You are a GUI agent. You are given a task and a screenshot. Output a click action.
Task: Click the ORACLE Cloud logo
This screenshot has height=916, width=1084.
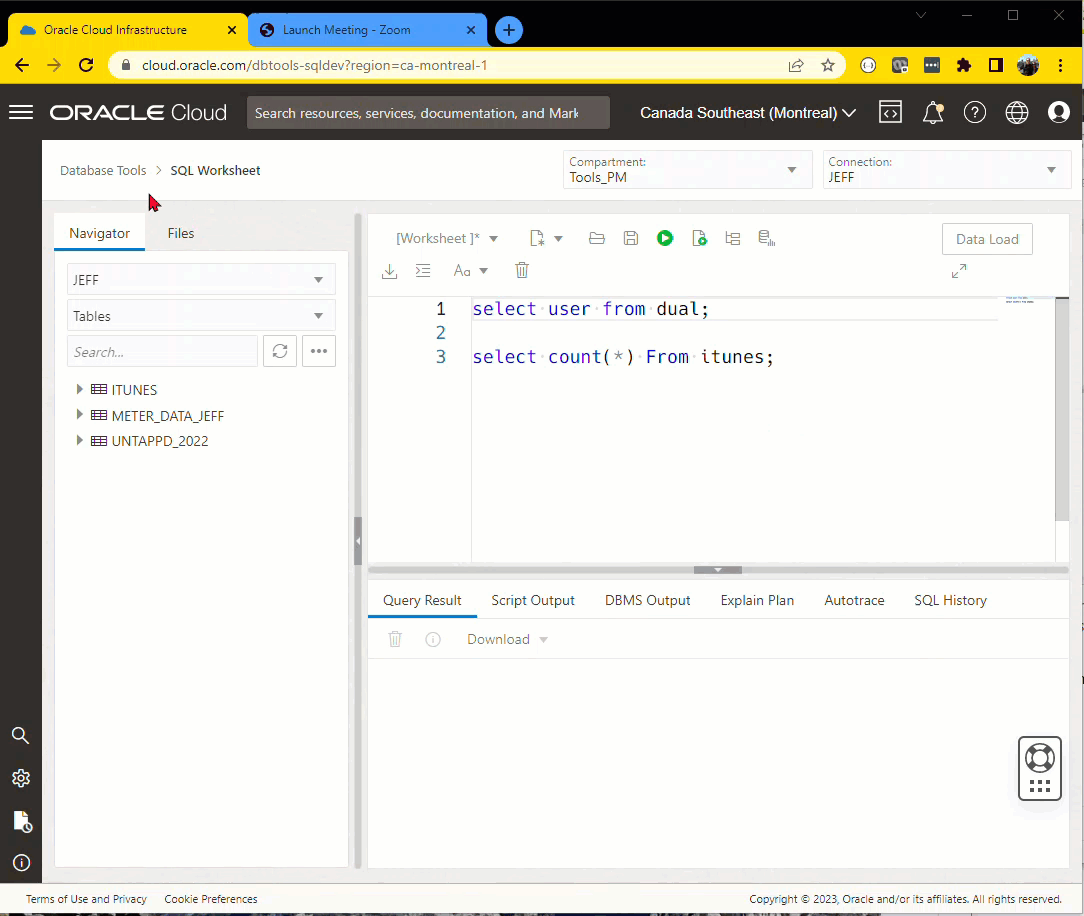point(138,112)
